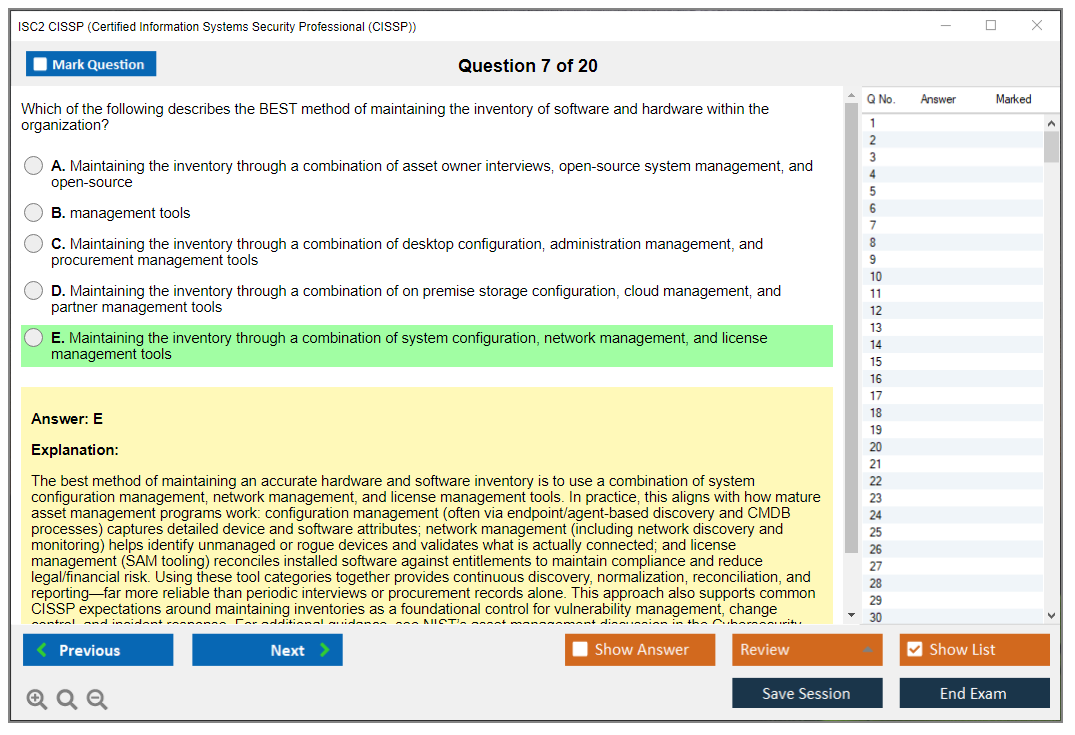Viewport: 1075px width, 735px height.
Task: Click the question pane vertical scrollbar thumb
Action: click(x=851, y=328)
